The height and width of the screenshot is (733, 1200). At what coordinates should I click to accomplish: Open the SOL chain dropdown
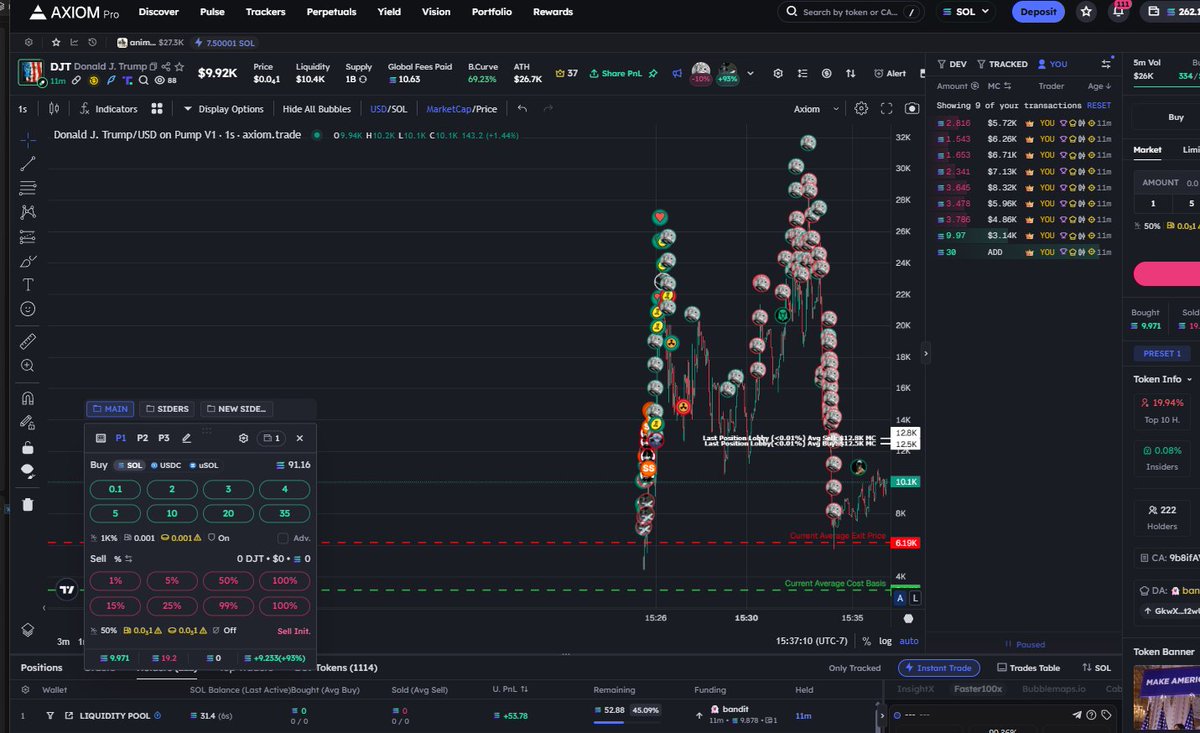tap(967, 12)
